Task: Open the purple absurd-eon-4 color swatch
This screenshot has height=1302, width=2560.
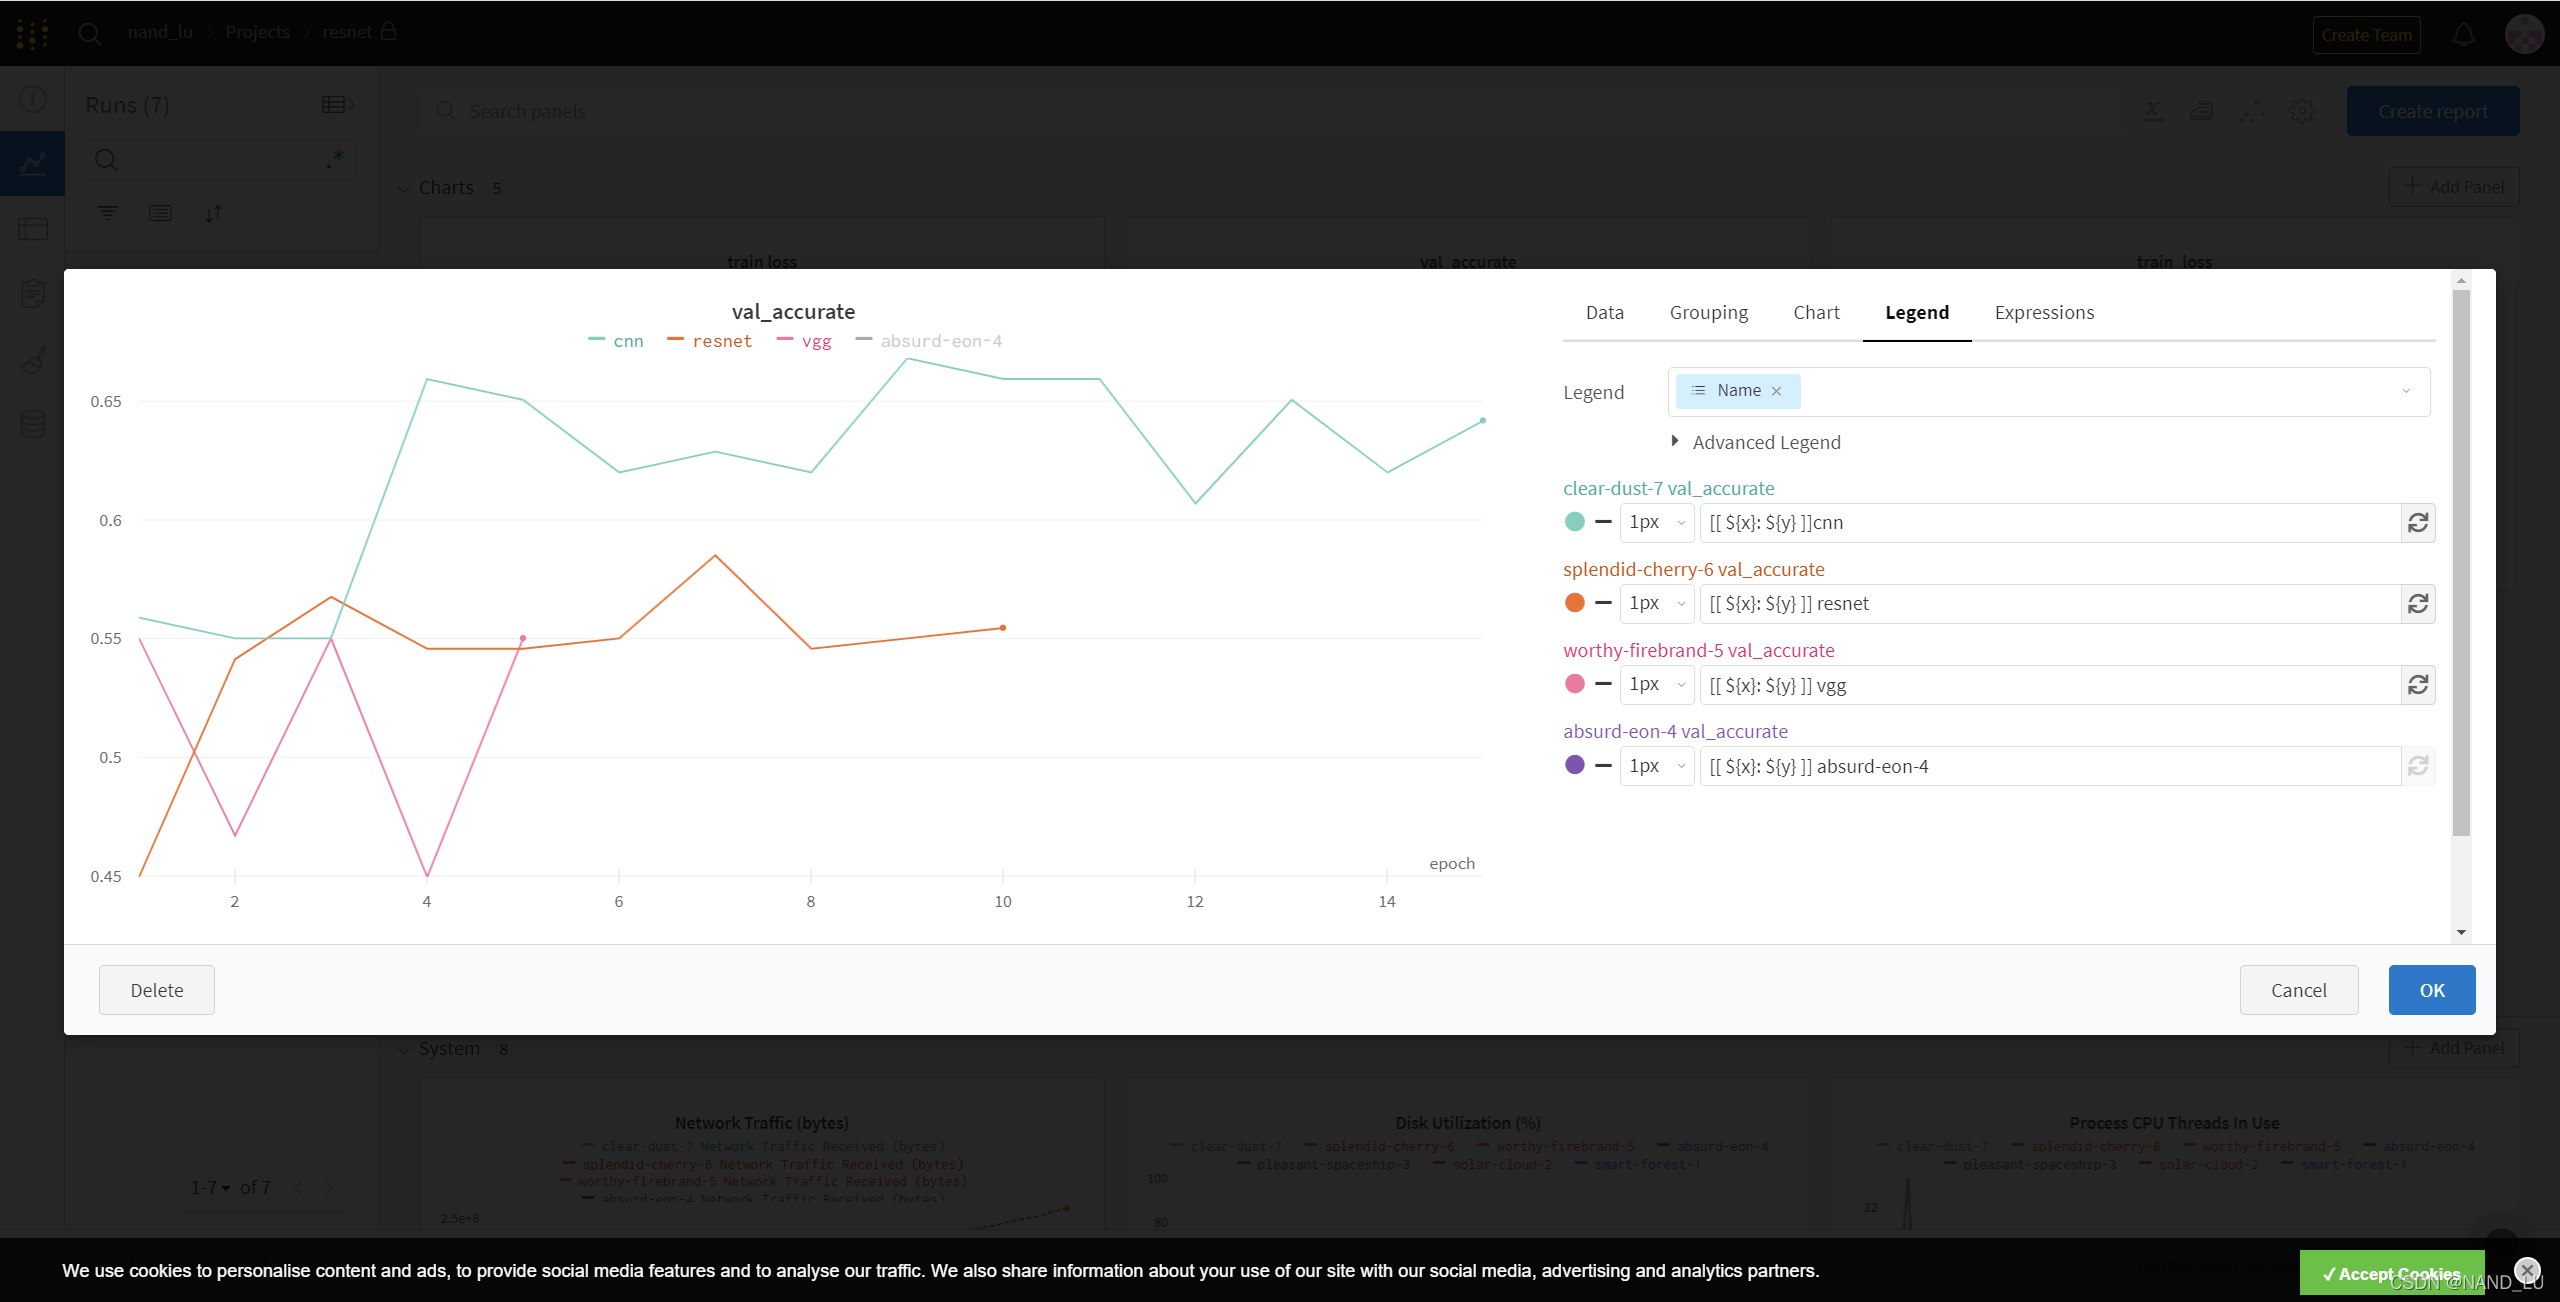Action: (x=1574, y=765)
